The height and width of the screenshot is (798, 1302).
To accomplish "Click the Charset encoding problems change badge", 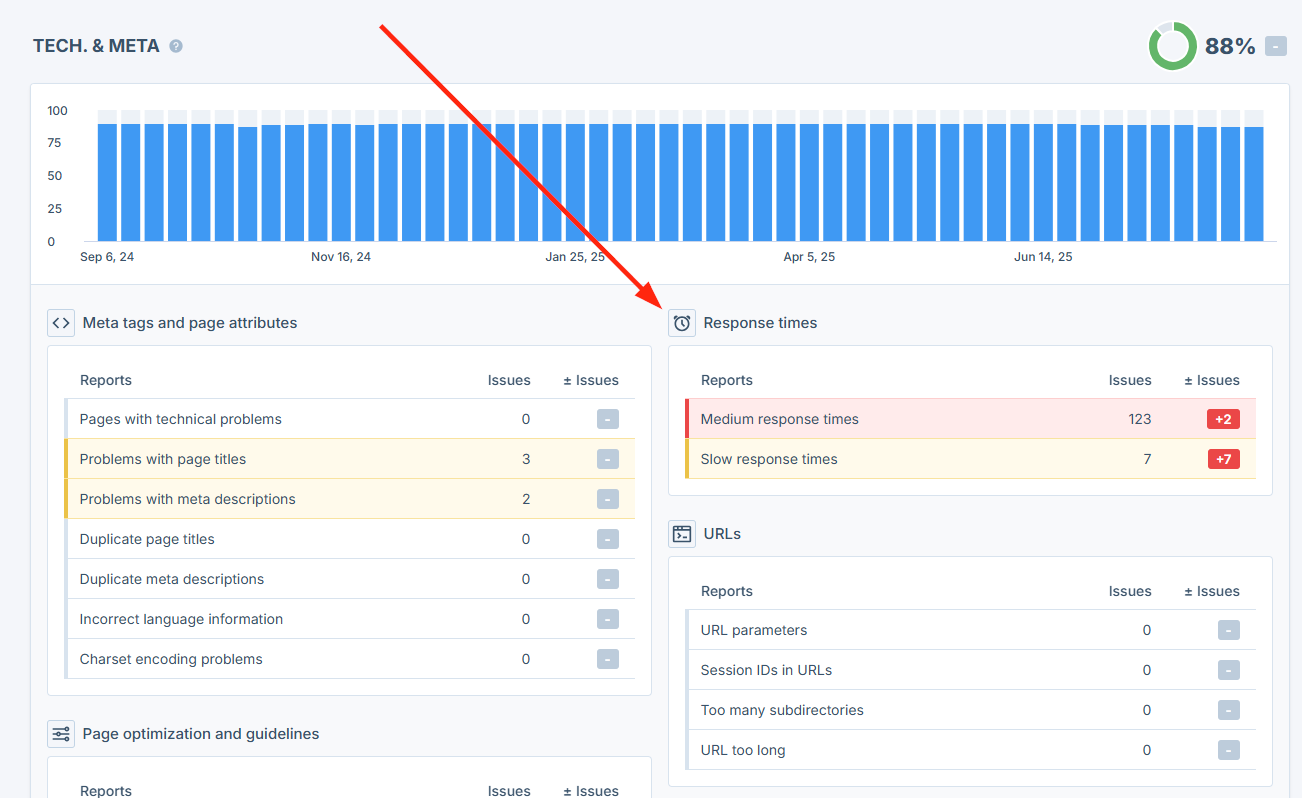I will (608, 659).
